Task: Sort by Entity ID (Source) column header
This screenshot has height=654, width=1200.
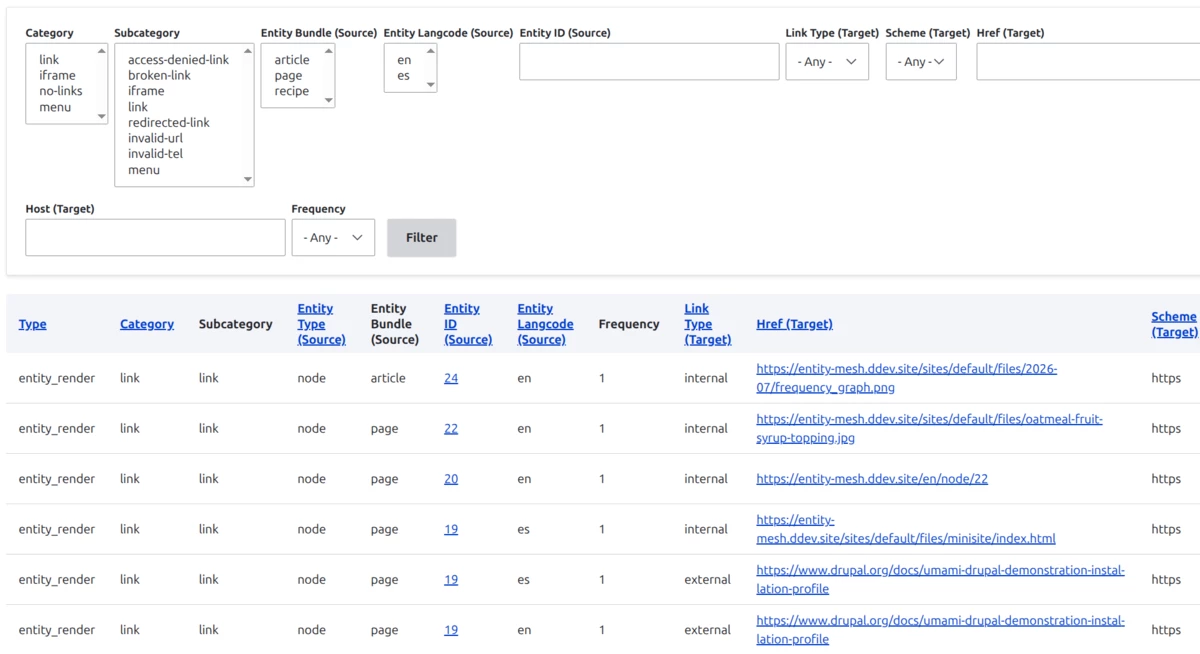Action: pos(468,324)
